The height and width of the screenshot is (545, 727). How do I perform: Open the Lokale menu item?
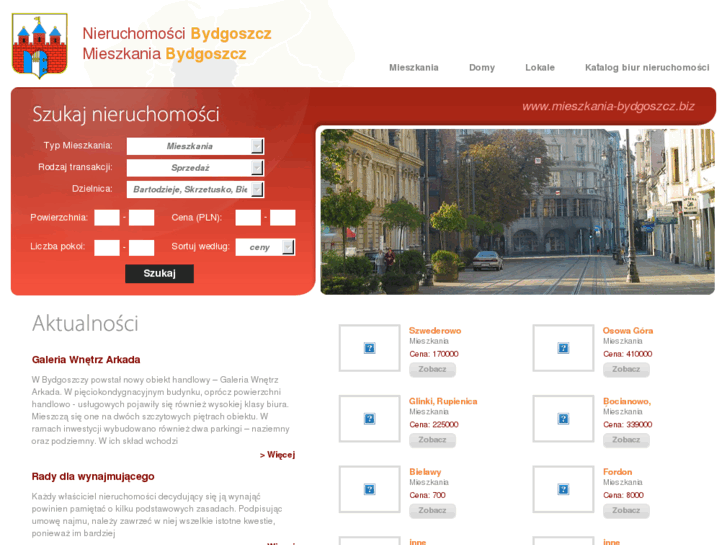pyautogui.click(x=540, y=68)
